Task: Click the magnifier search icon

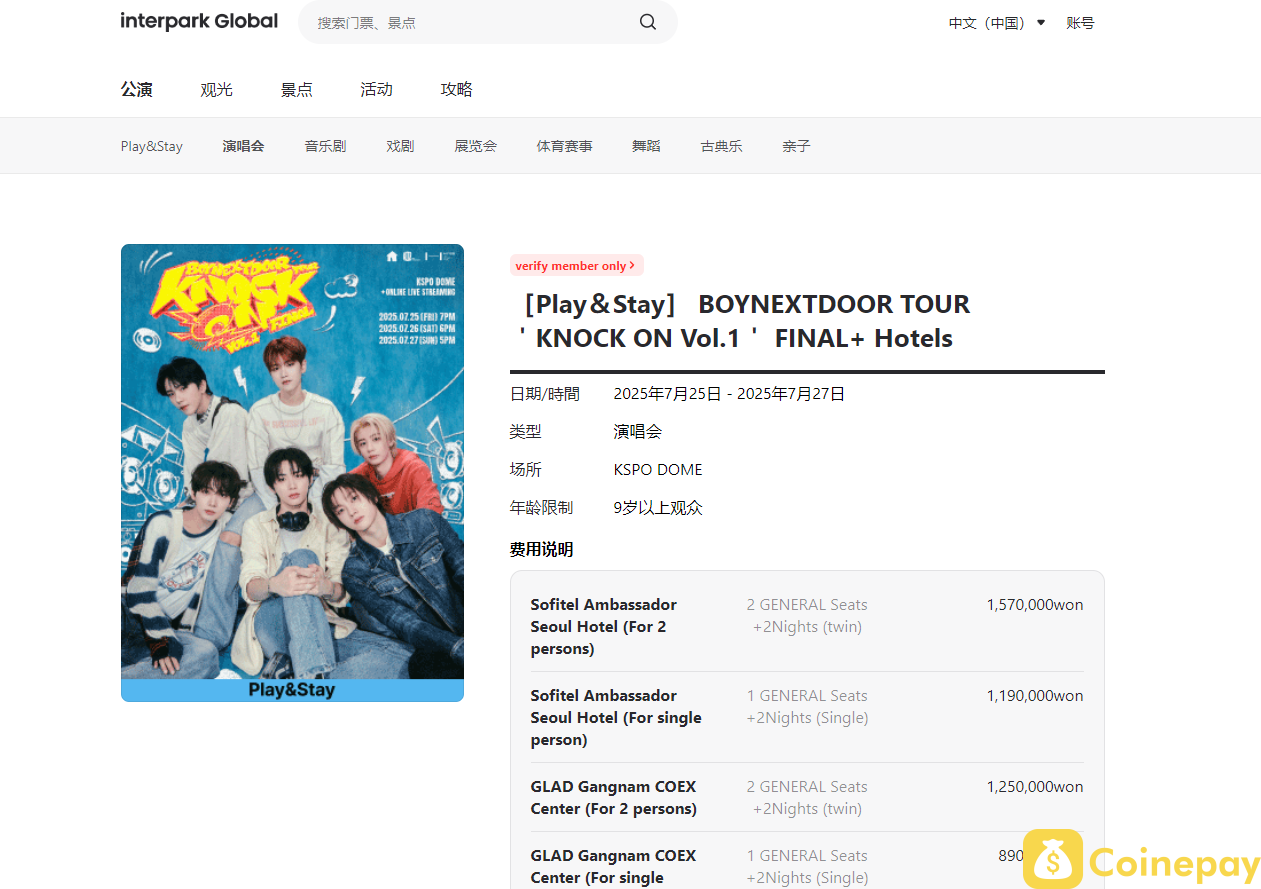Action: 648,22
